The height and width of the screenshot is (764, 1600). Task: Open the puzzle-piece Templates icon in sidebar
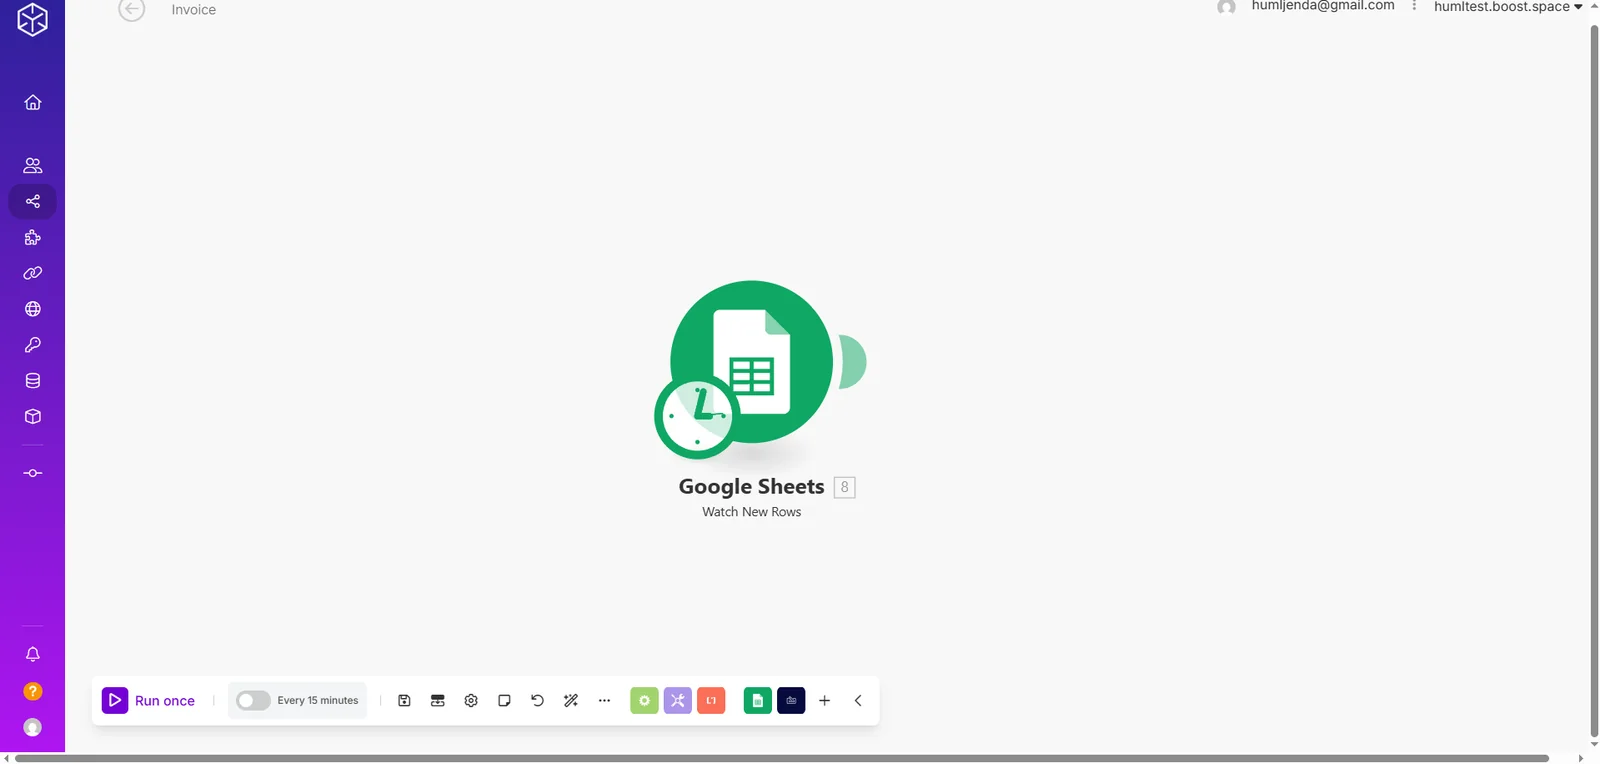tap(33, 237)
